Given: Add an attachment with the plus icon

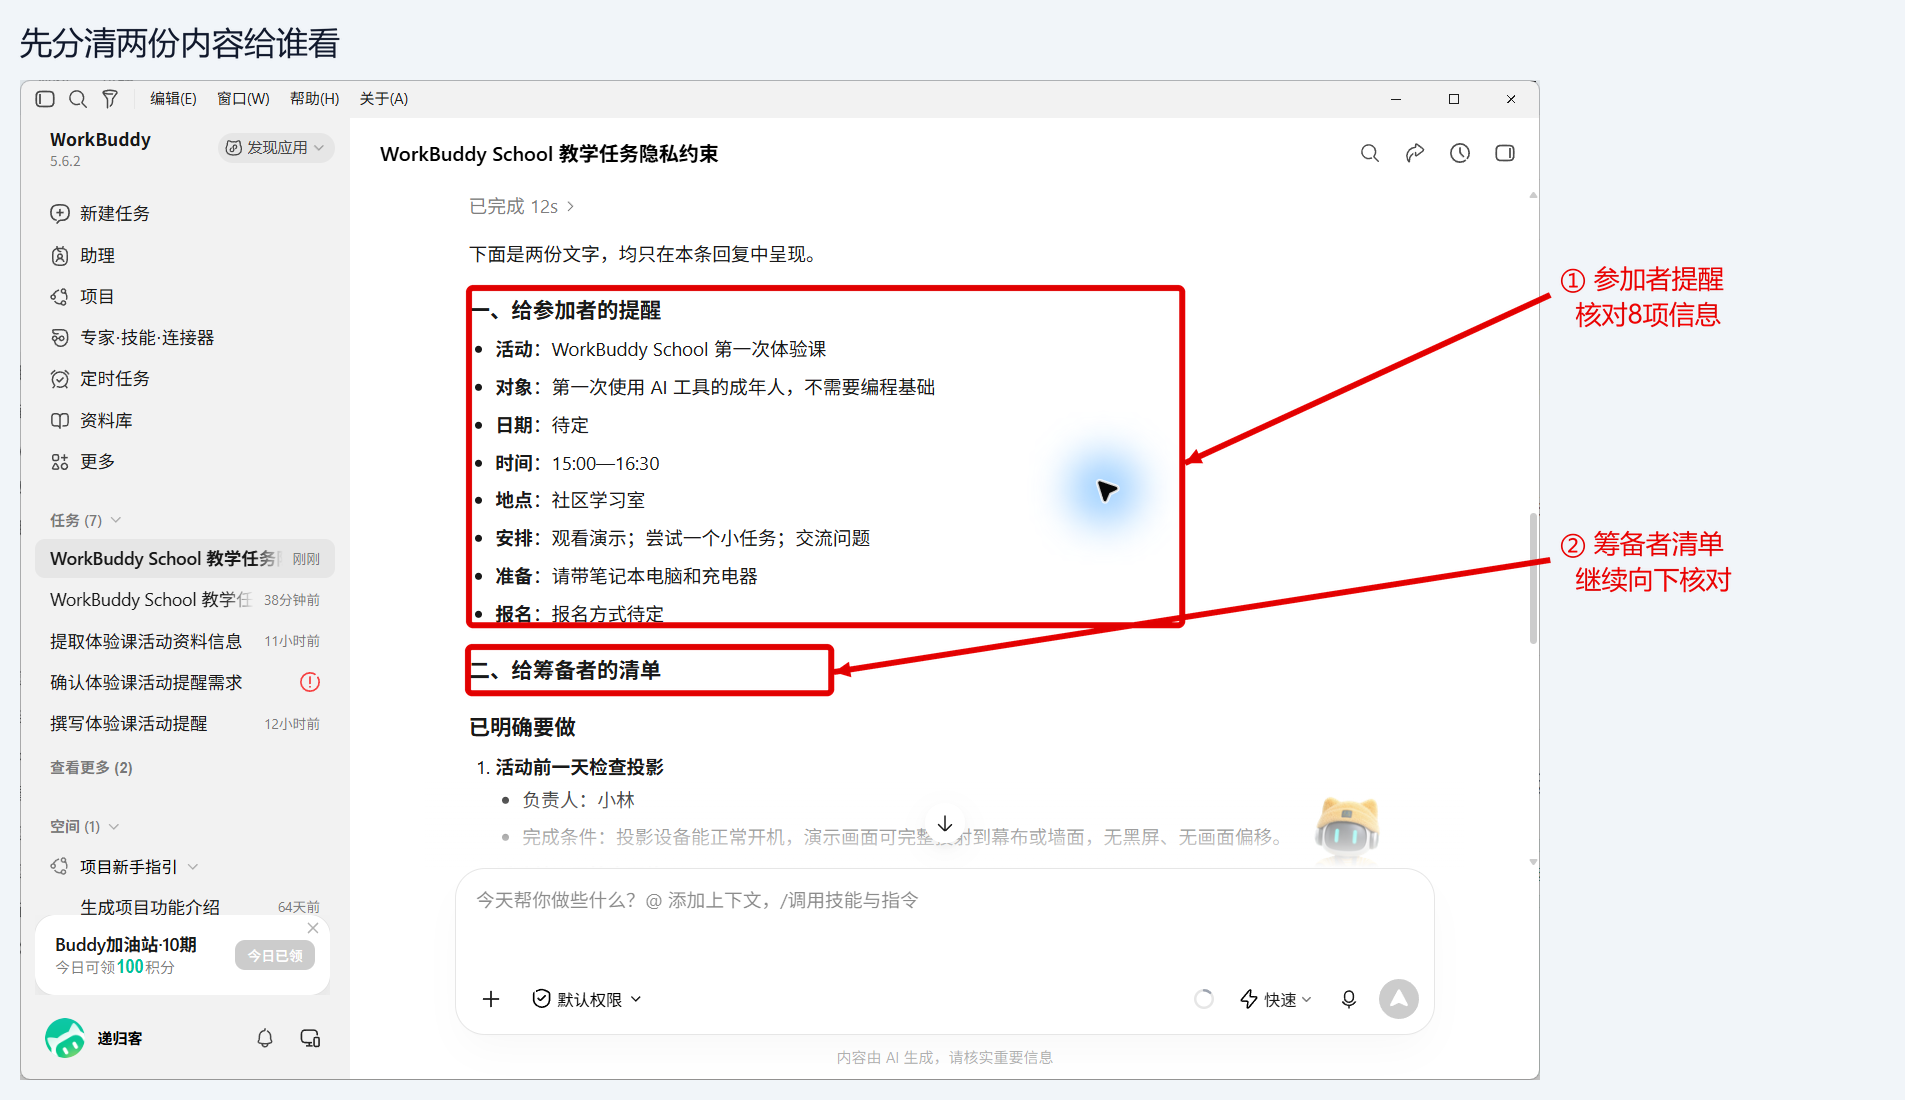Looking at the screenshot, I should tap(491, 999).
